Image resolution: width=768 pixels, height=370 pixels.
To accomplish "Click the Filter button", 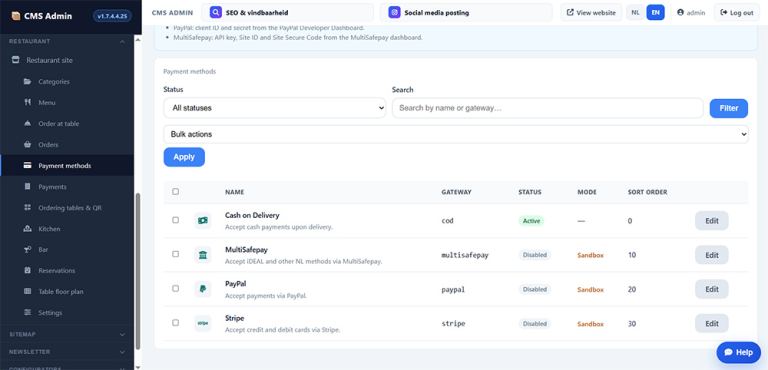I will tap(728, 108).
